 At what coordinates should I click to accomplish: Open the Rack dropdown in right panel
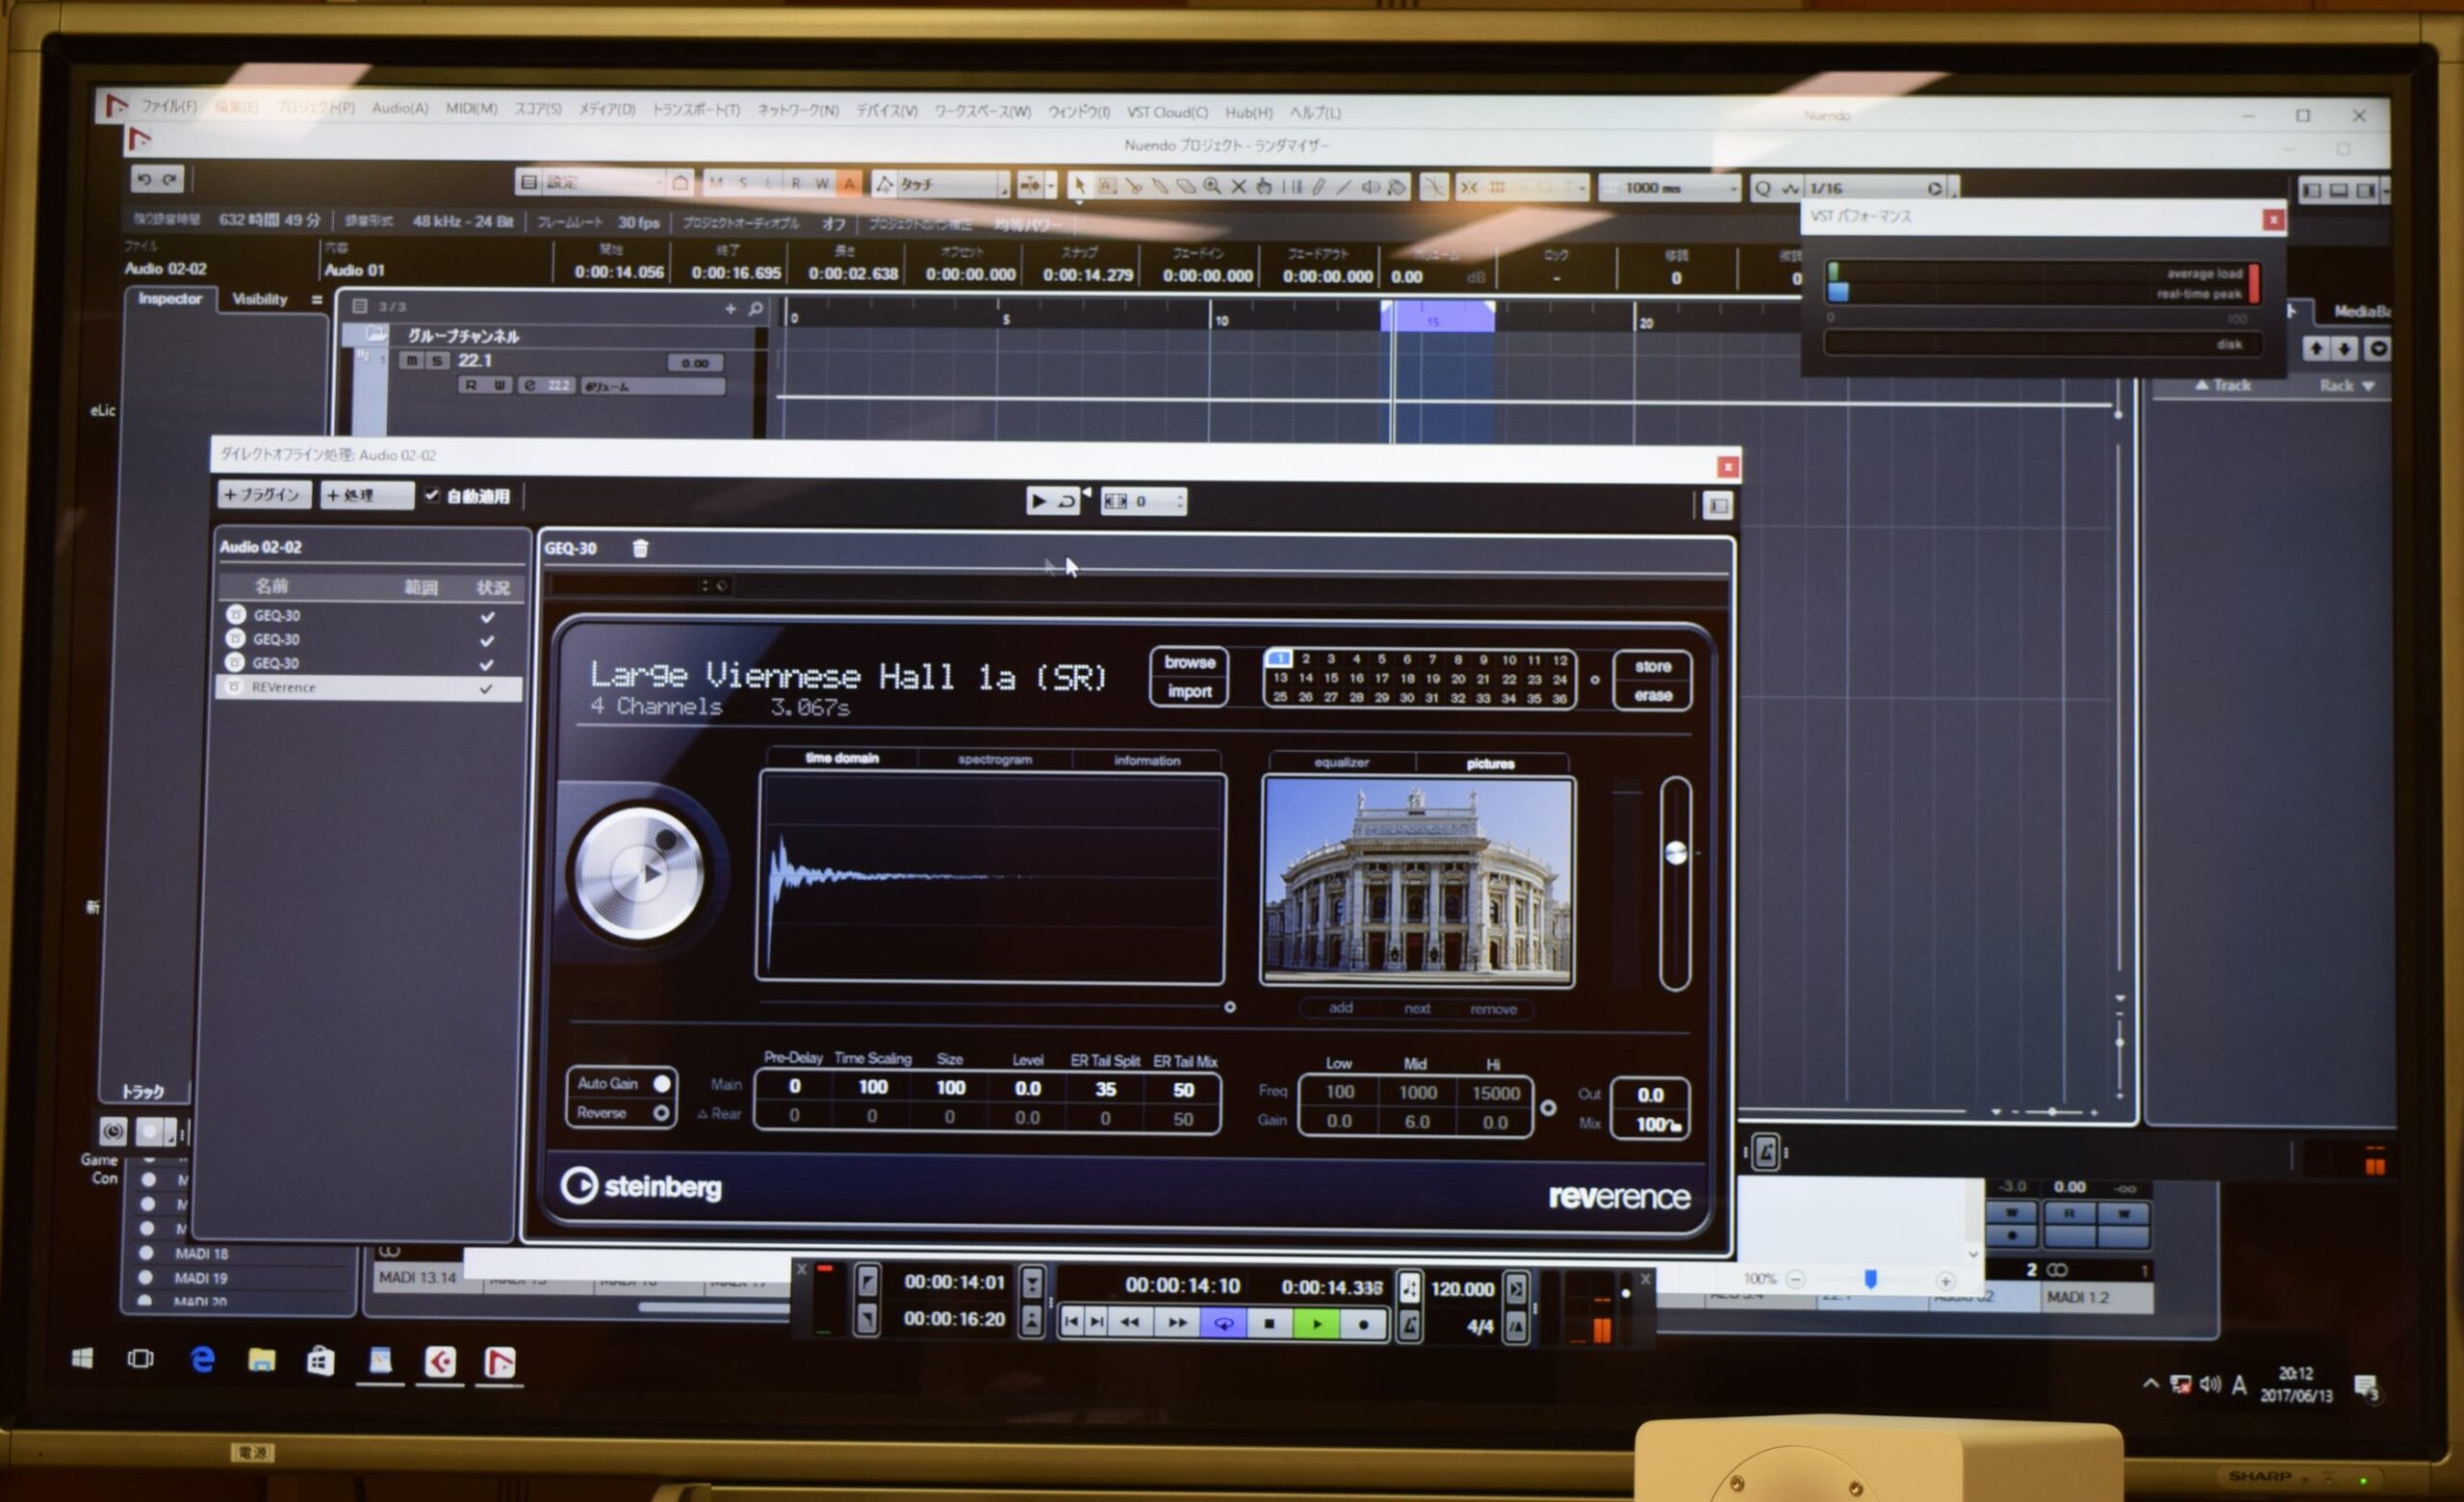(x=2346, y=385)
